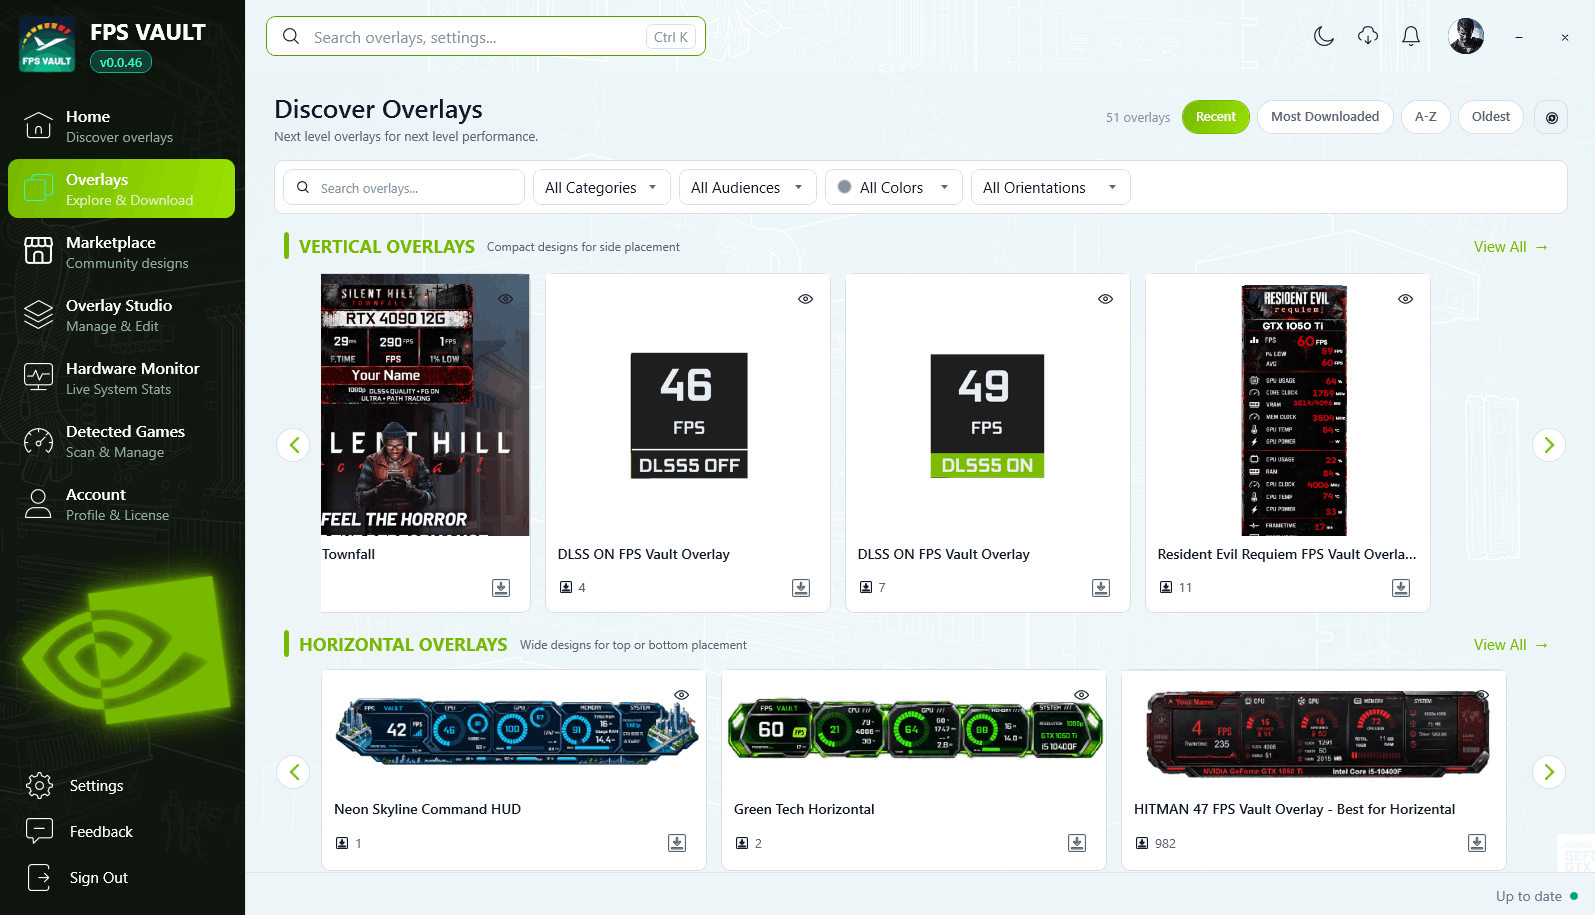The image size is (1595, 915).
Task: Preview the Neon Skyline Command HUD
Action: [681, 695]
